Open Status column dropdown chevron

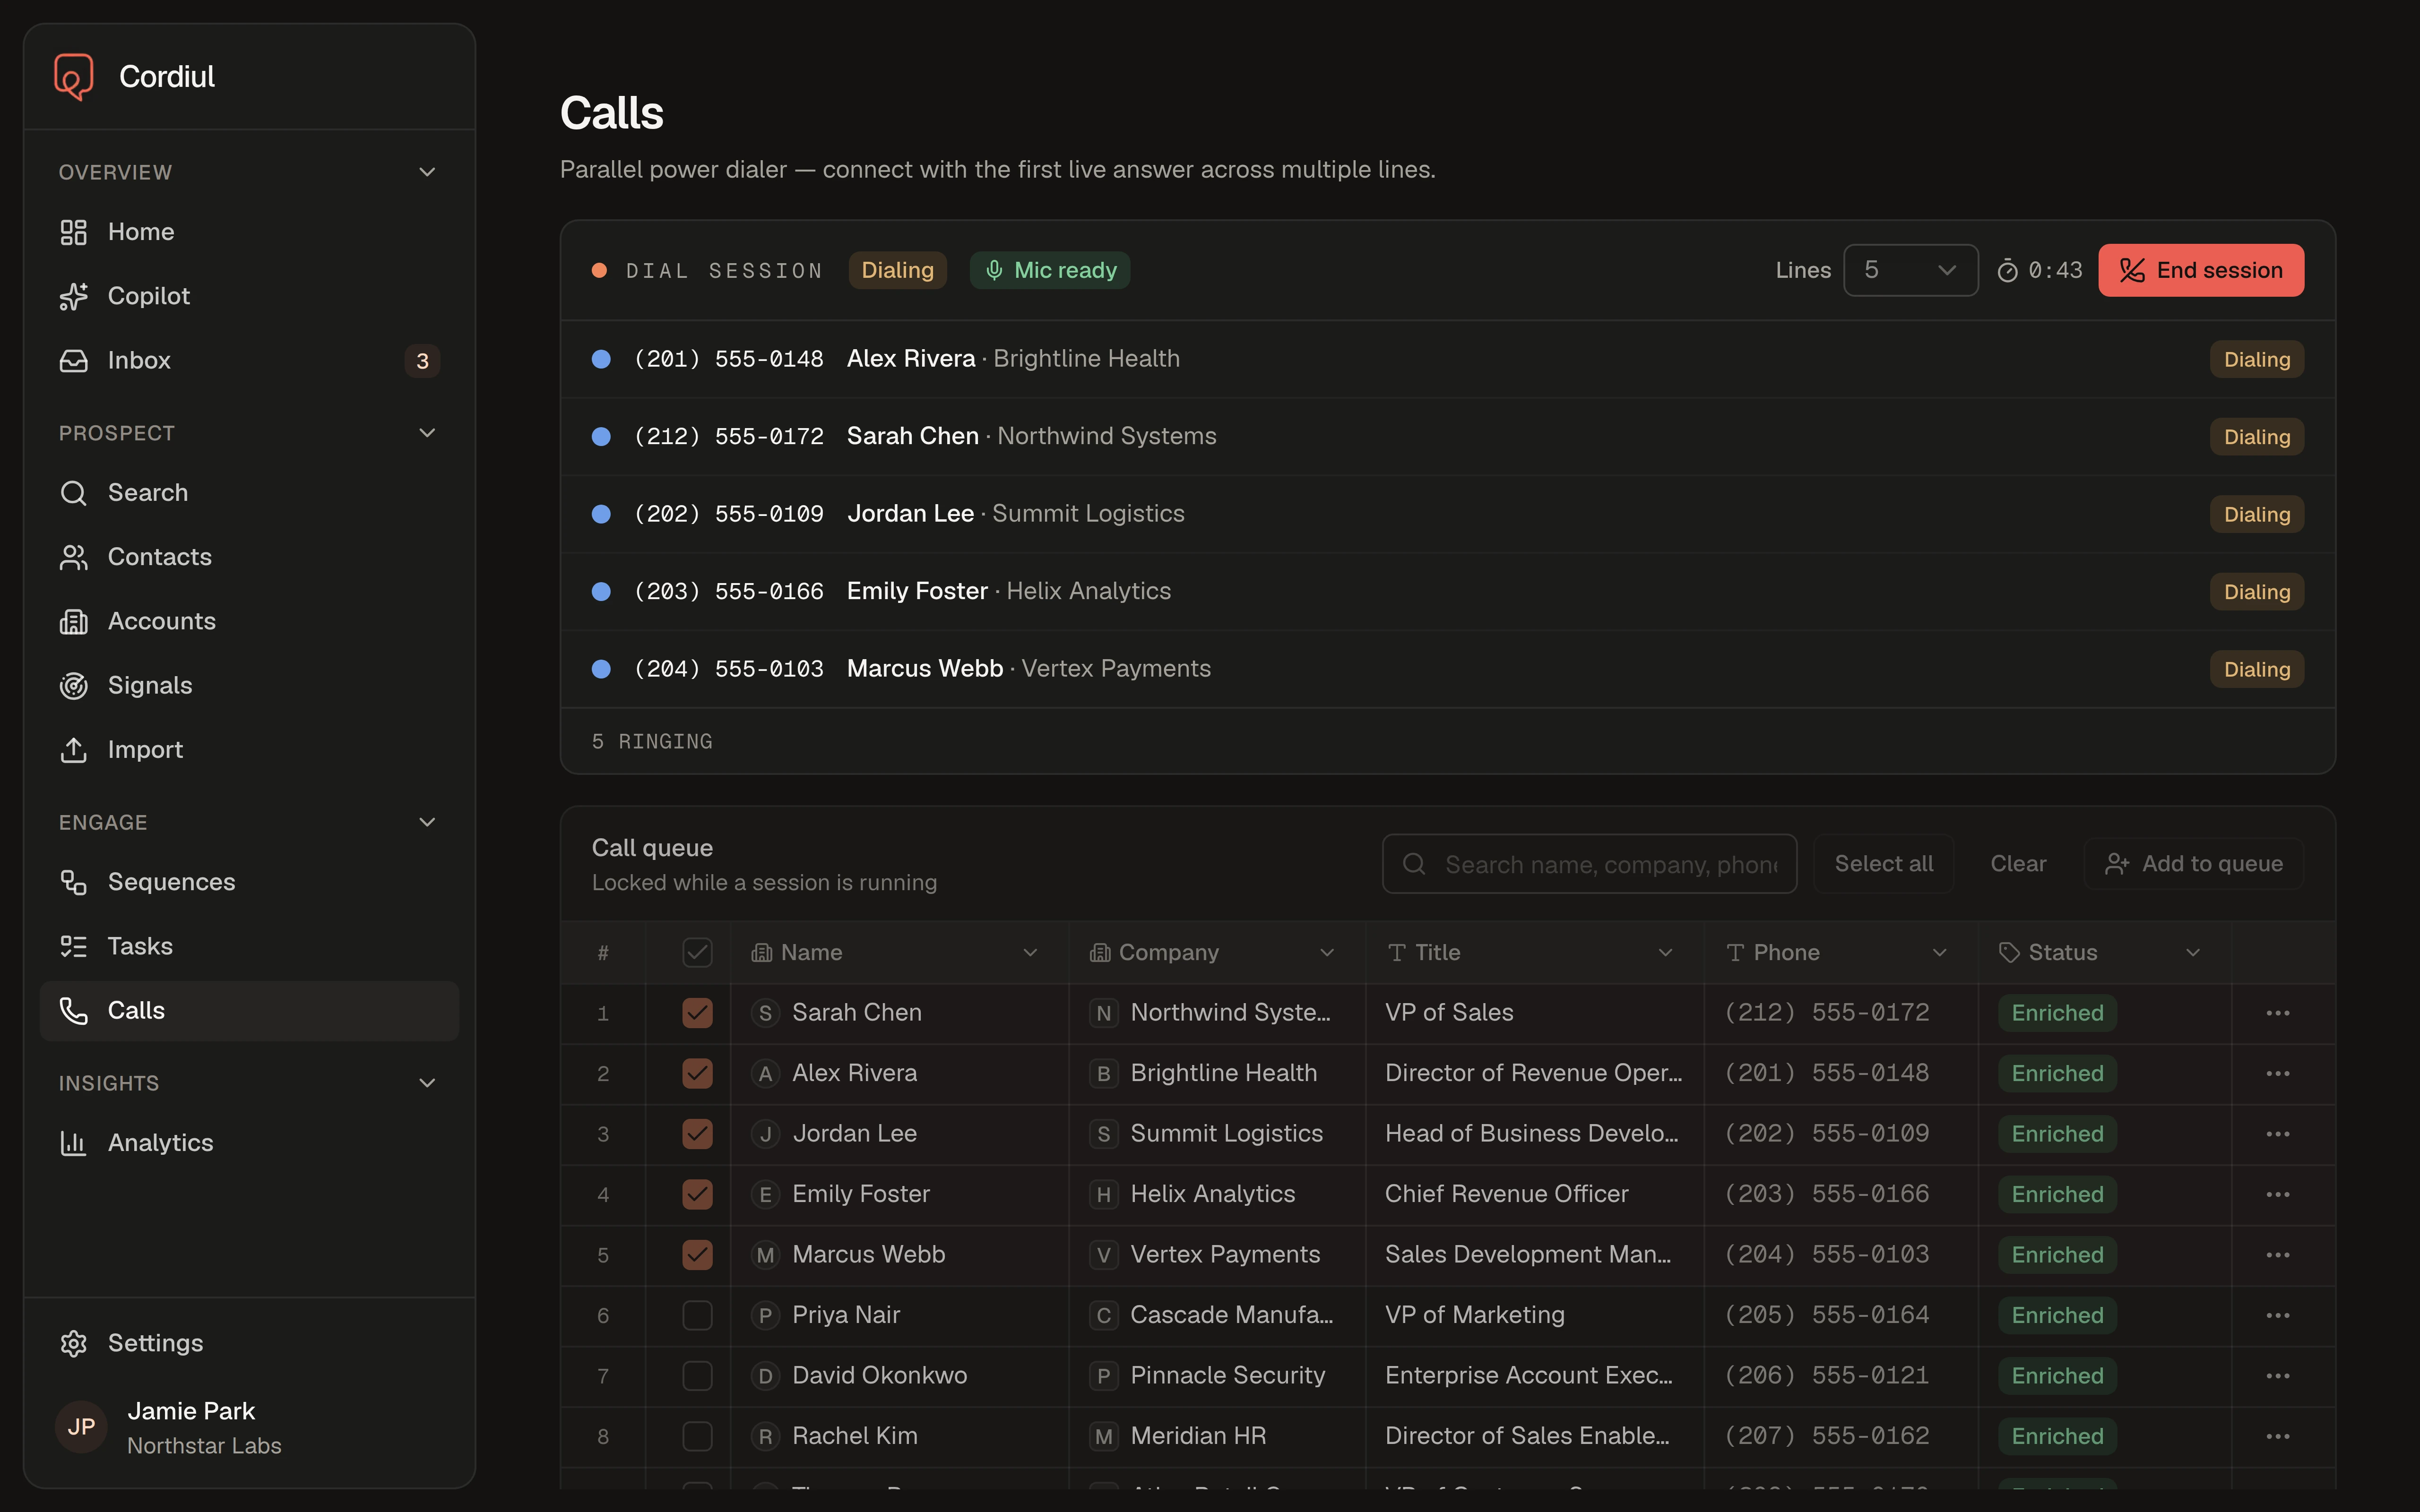(x=2193, y=953)
